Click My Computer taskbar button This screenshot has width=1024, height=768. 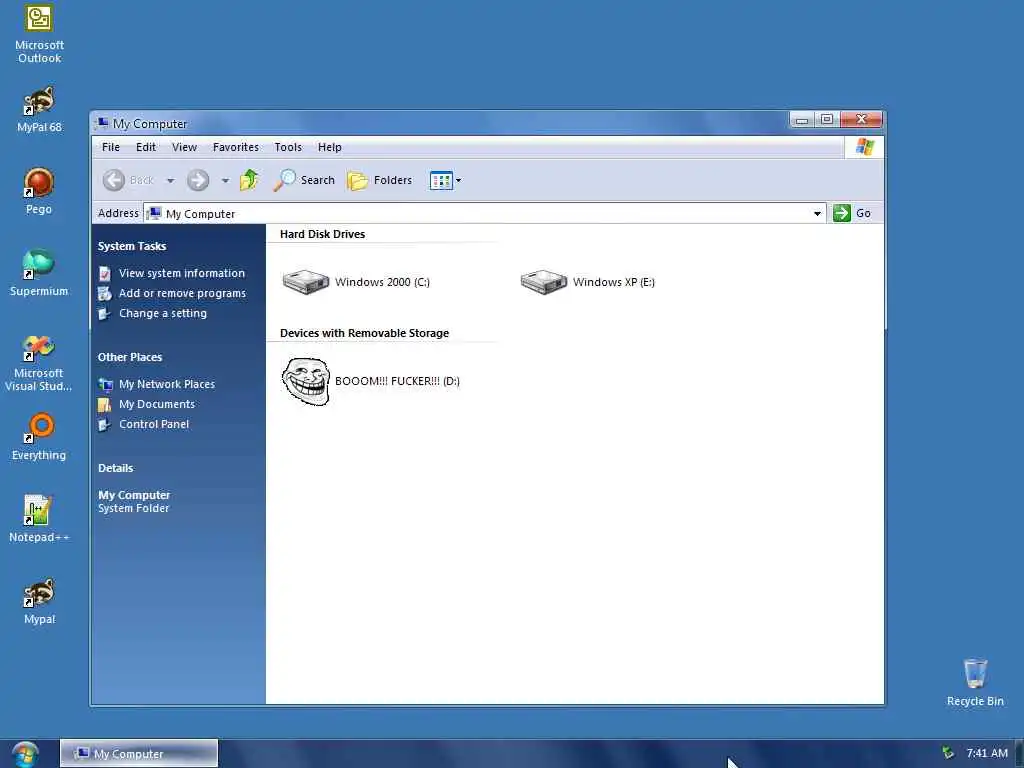(139, 753)
